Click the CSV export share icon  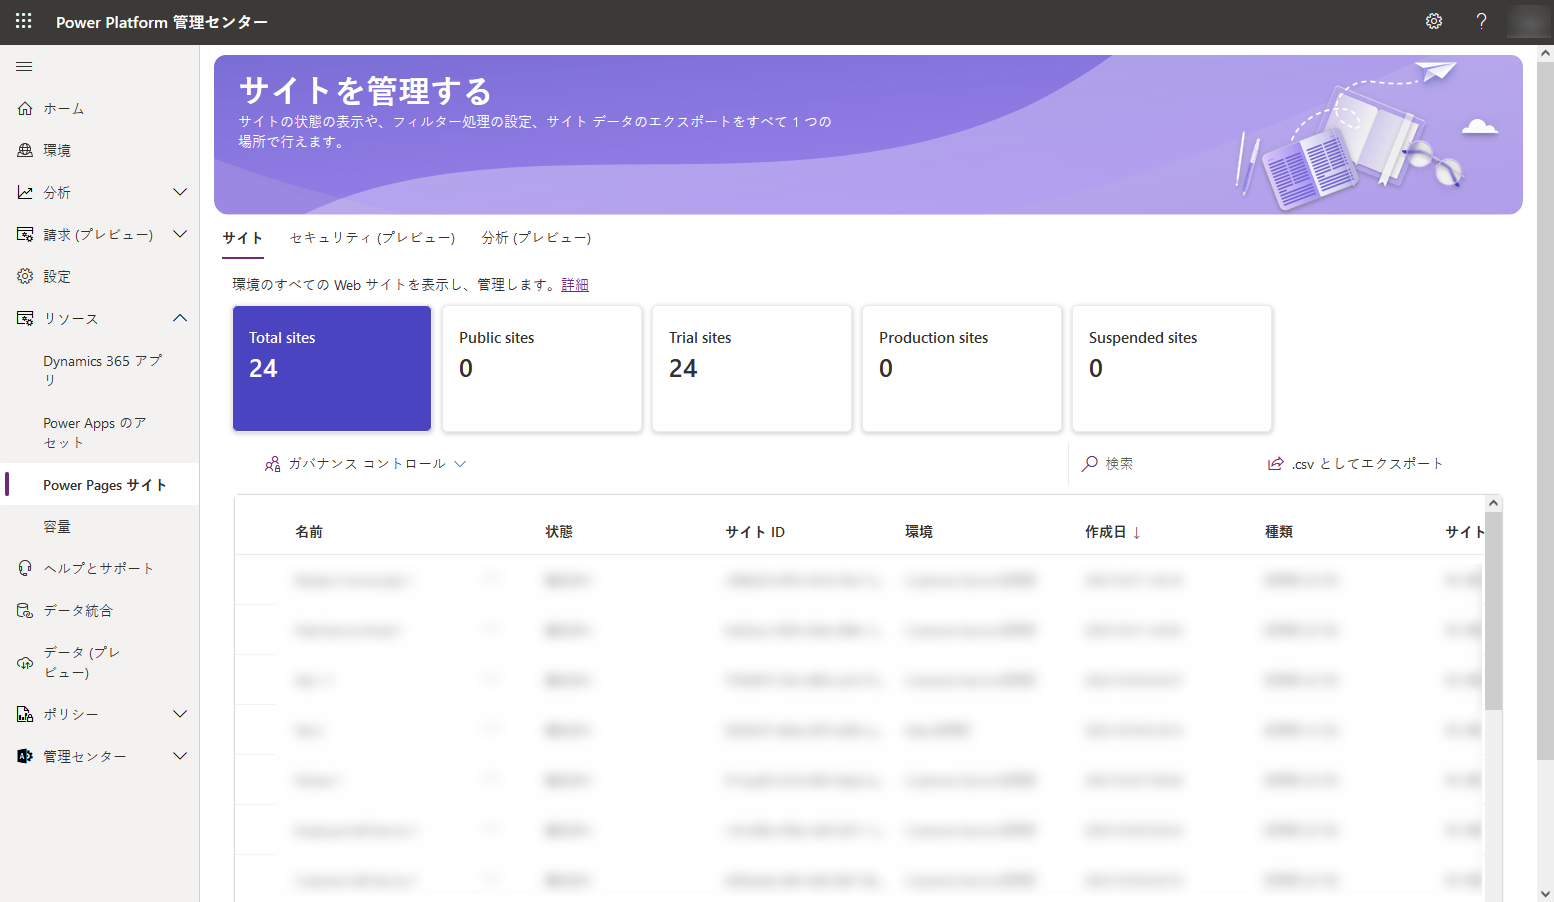(1275, 464)
